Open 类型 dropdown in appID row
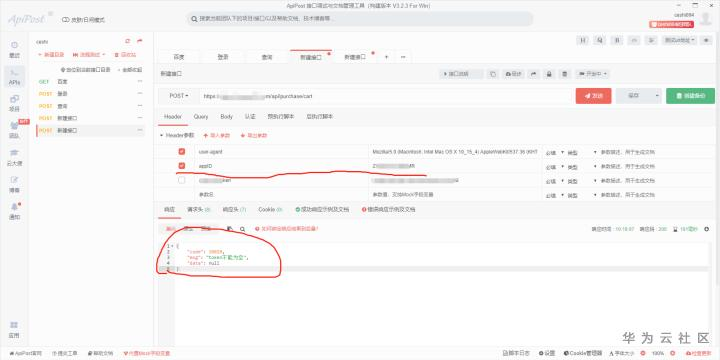Screen dimensions: 720x360 (581, 166)
